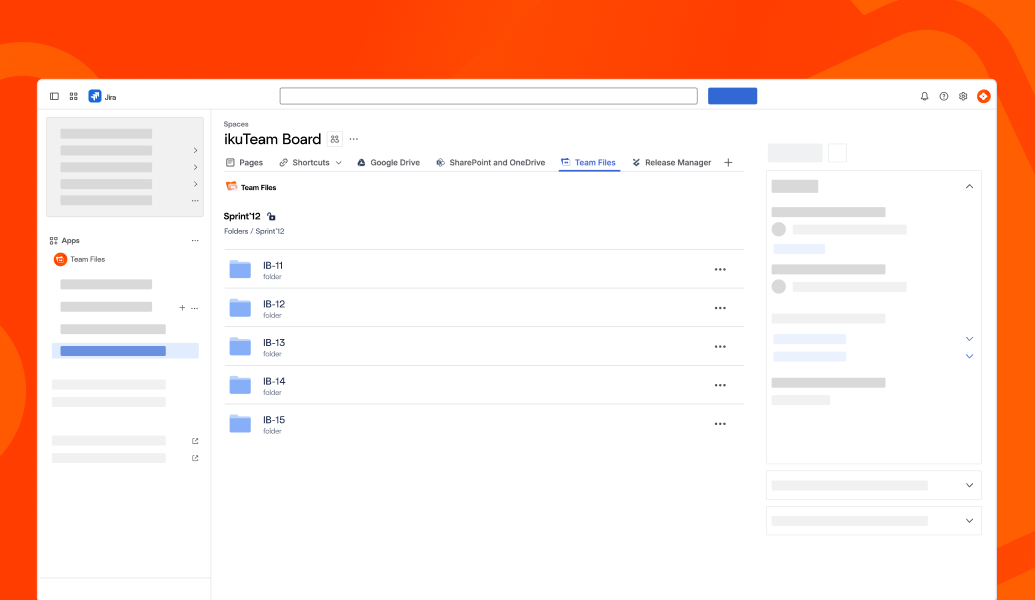The width and height of the screenshot is (1035, 600).
Task: Select the Team Files tab
Action: point(589,162)
